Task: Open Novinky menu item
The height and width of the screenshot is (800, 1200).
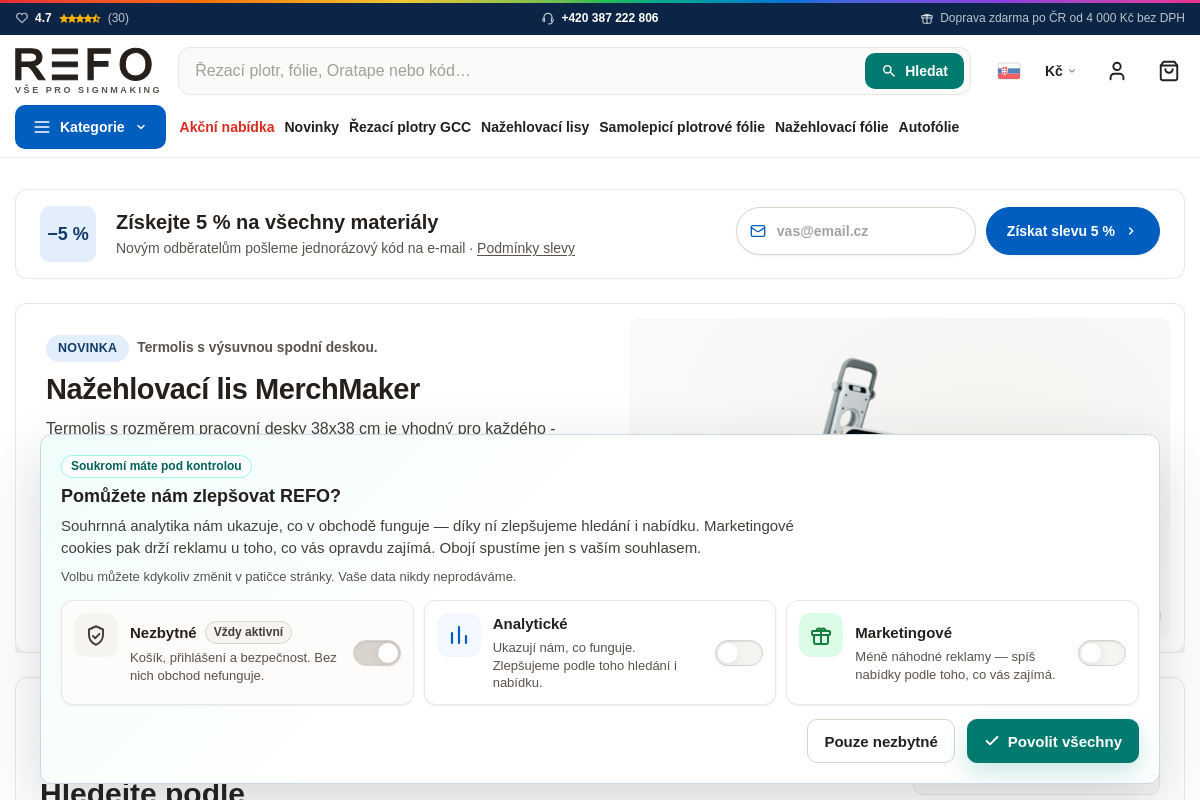Action: click(x=312, y=127)
